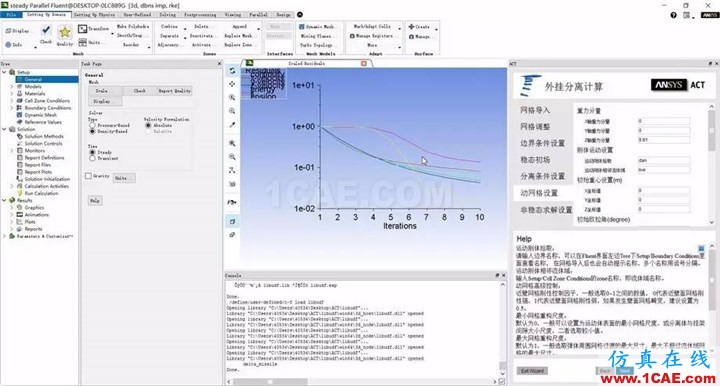The width and height of the screenshot is (720, 386).
Task: Expand Calculation Activities tree node
Action: (x=12, y=186)
